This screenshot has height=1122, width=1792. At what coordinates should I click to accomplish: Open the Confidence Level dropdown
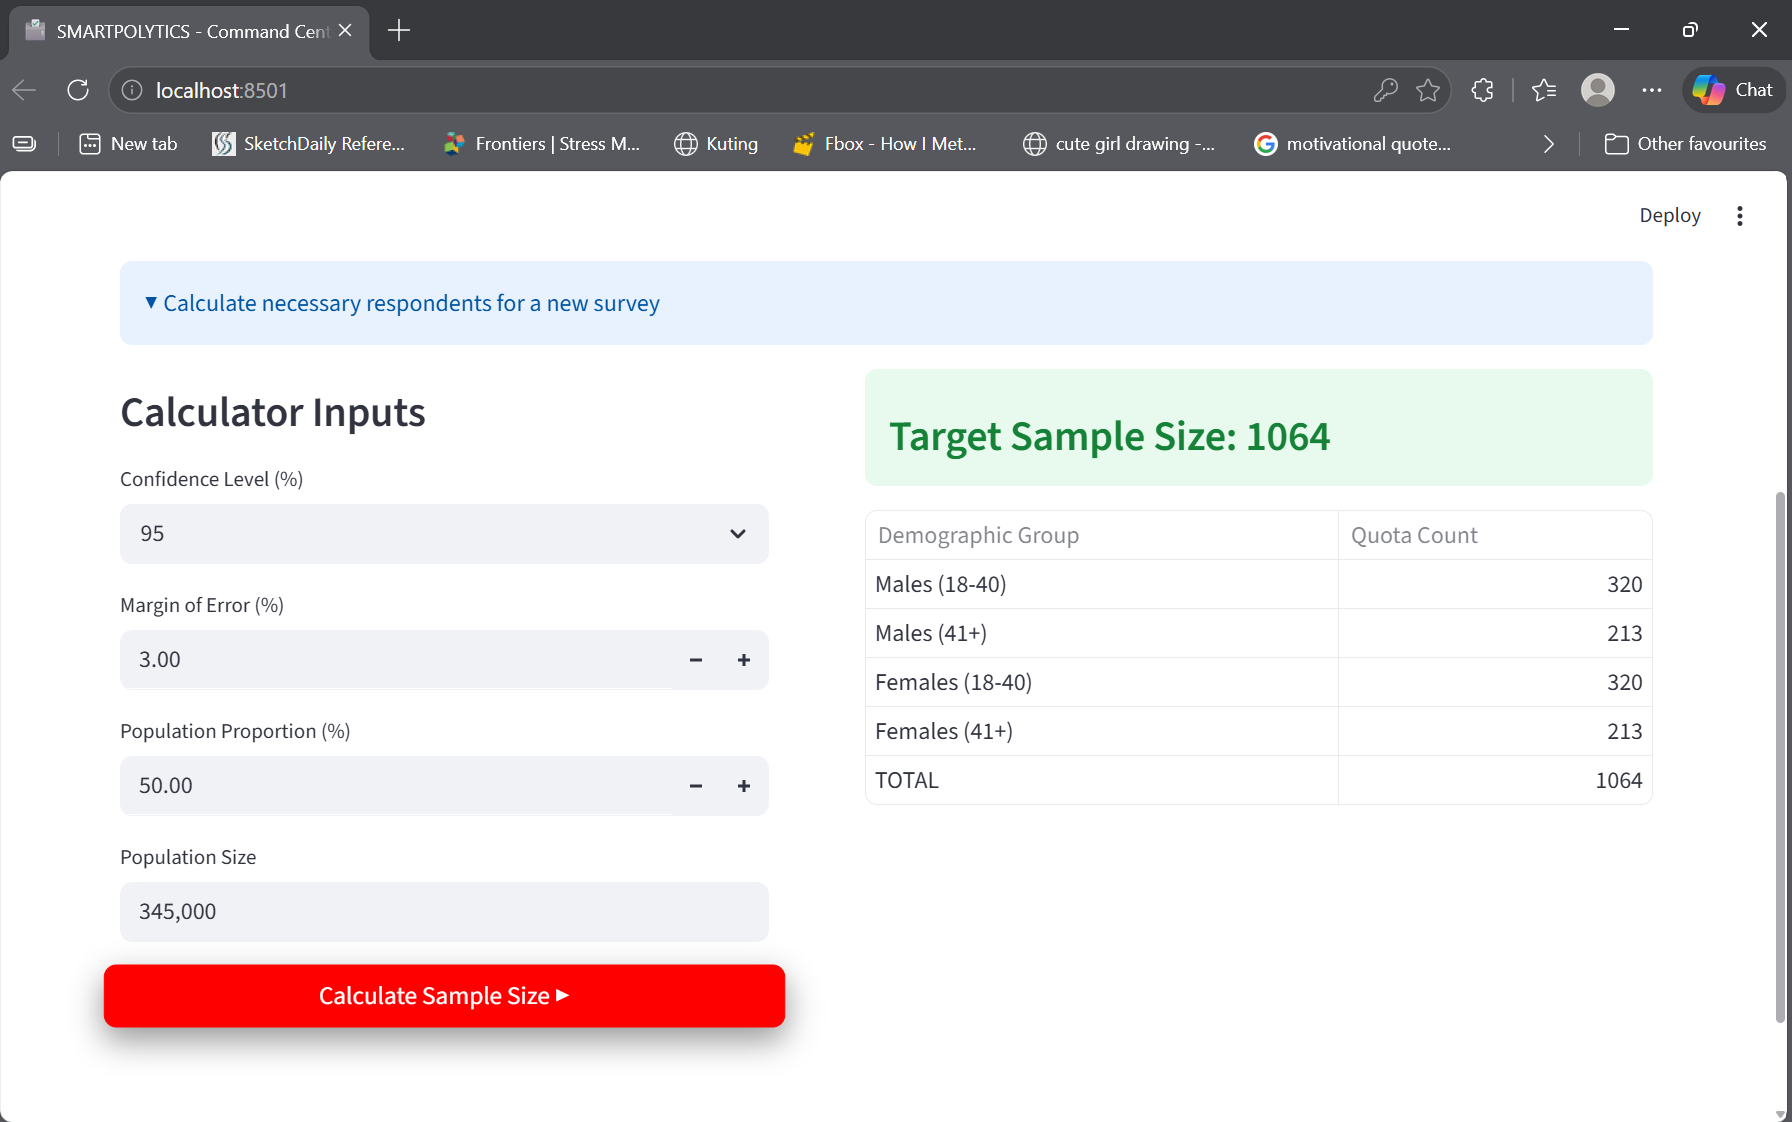444,534
